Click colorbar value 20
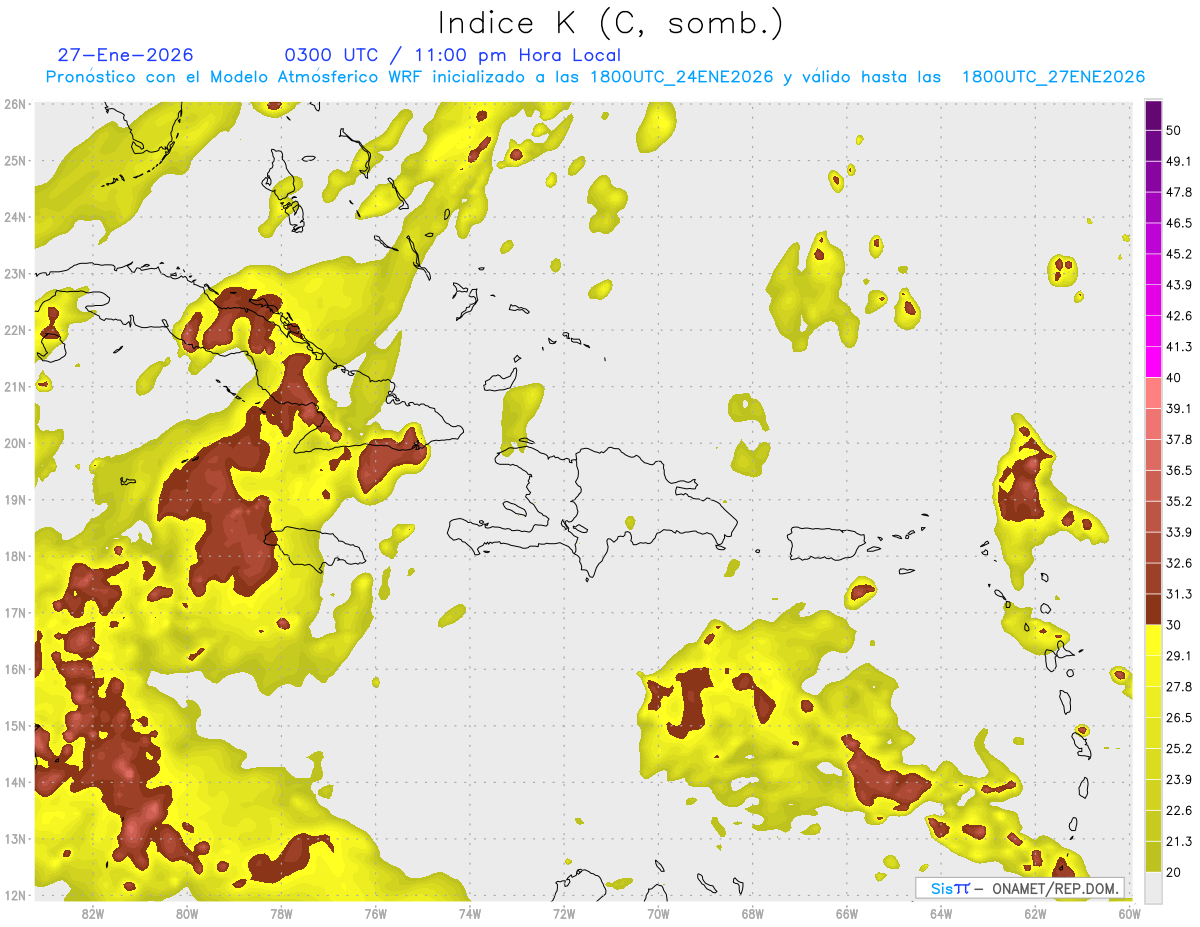1200x927 pixels. pos(1174,872)
